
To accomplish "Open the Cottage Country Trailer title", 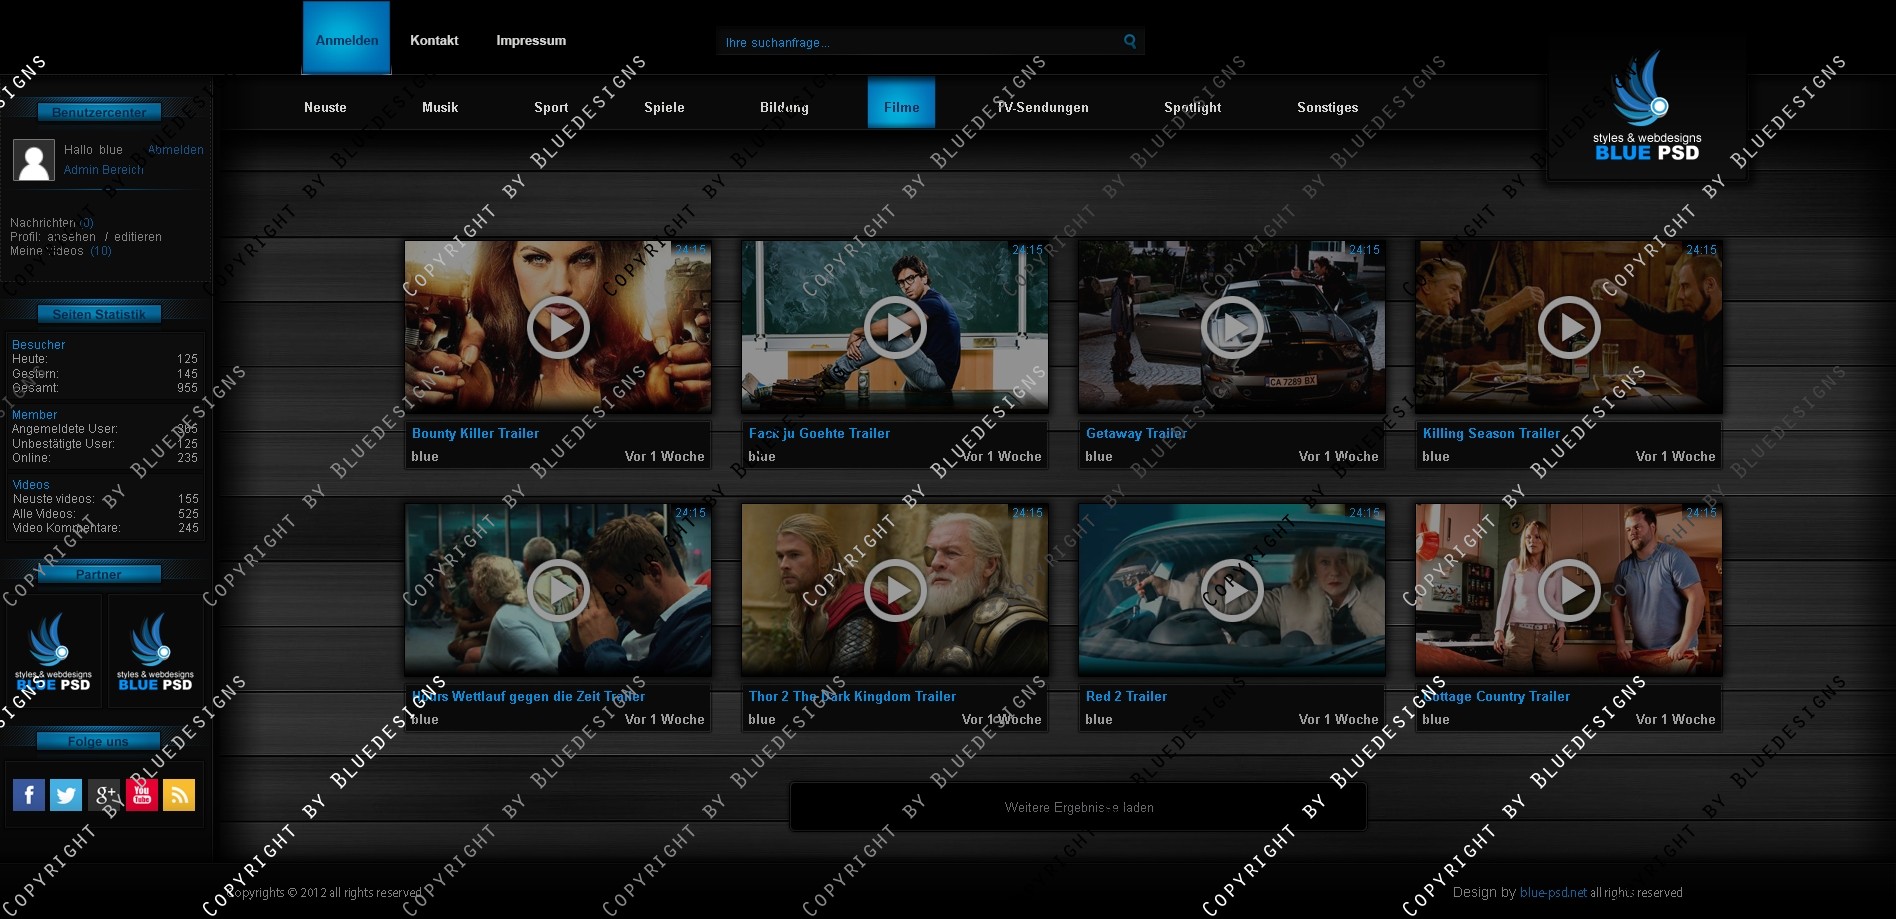I will pyautogui.click(x=1496, y=696).
